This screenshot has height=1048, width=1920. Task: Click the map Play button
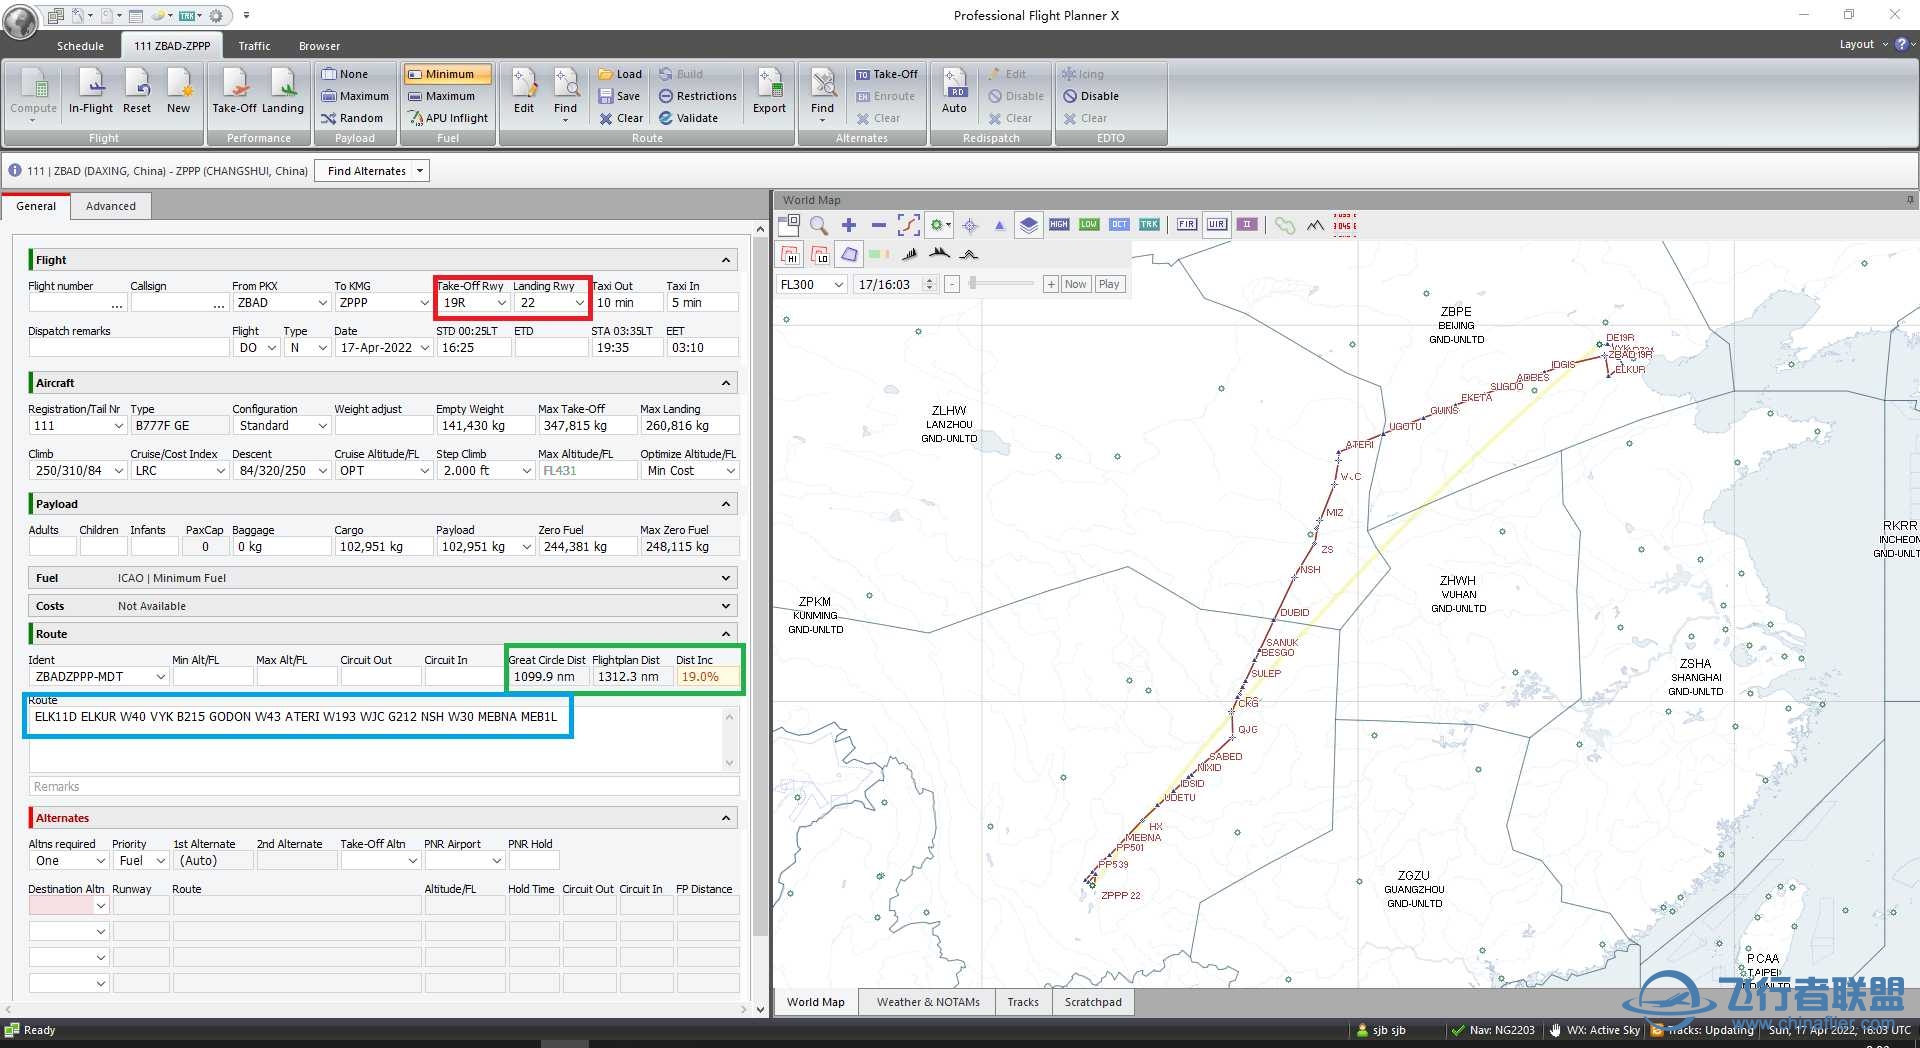1109,284
